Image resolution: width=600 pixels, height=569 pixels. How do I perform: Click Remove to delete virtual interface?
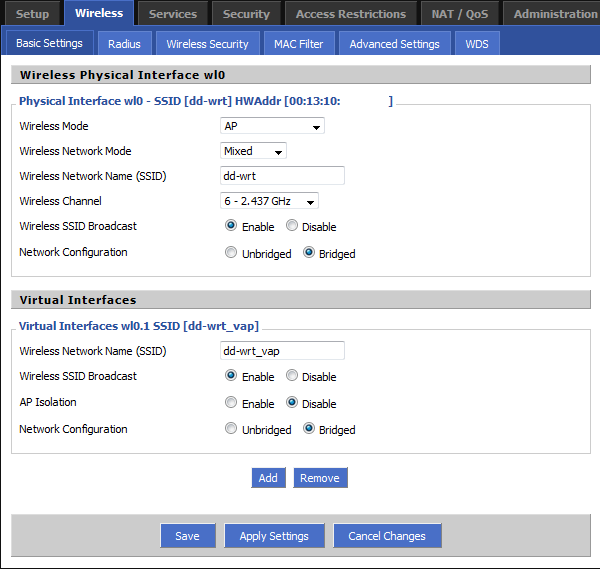[320, 478]
